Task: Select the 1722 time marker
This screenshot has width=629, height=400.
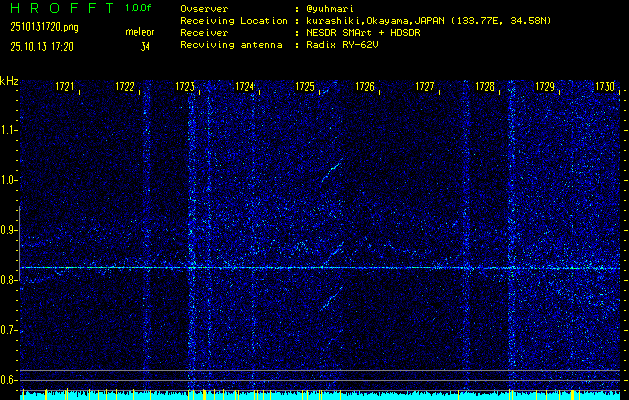Action: (x=125, y=86)
